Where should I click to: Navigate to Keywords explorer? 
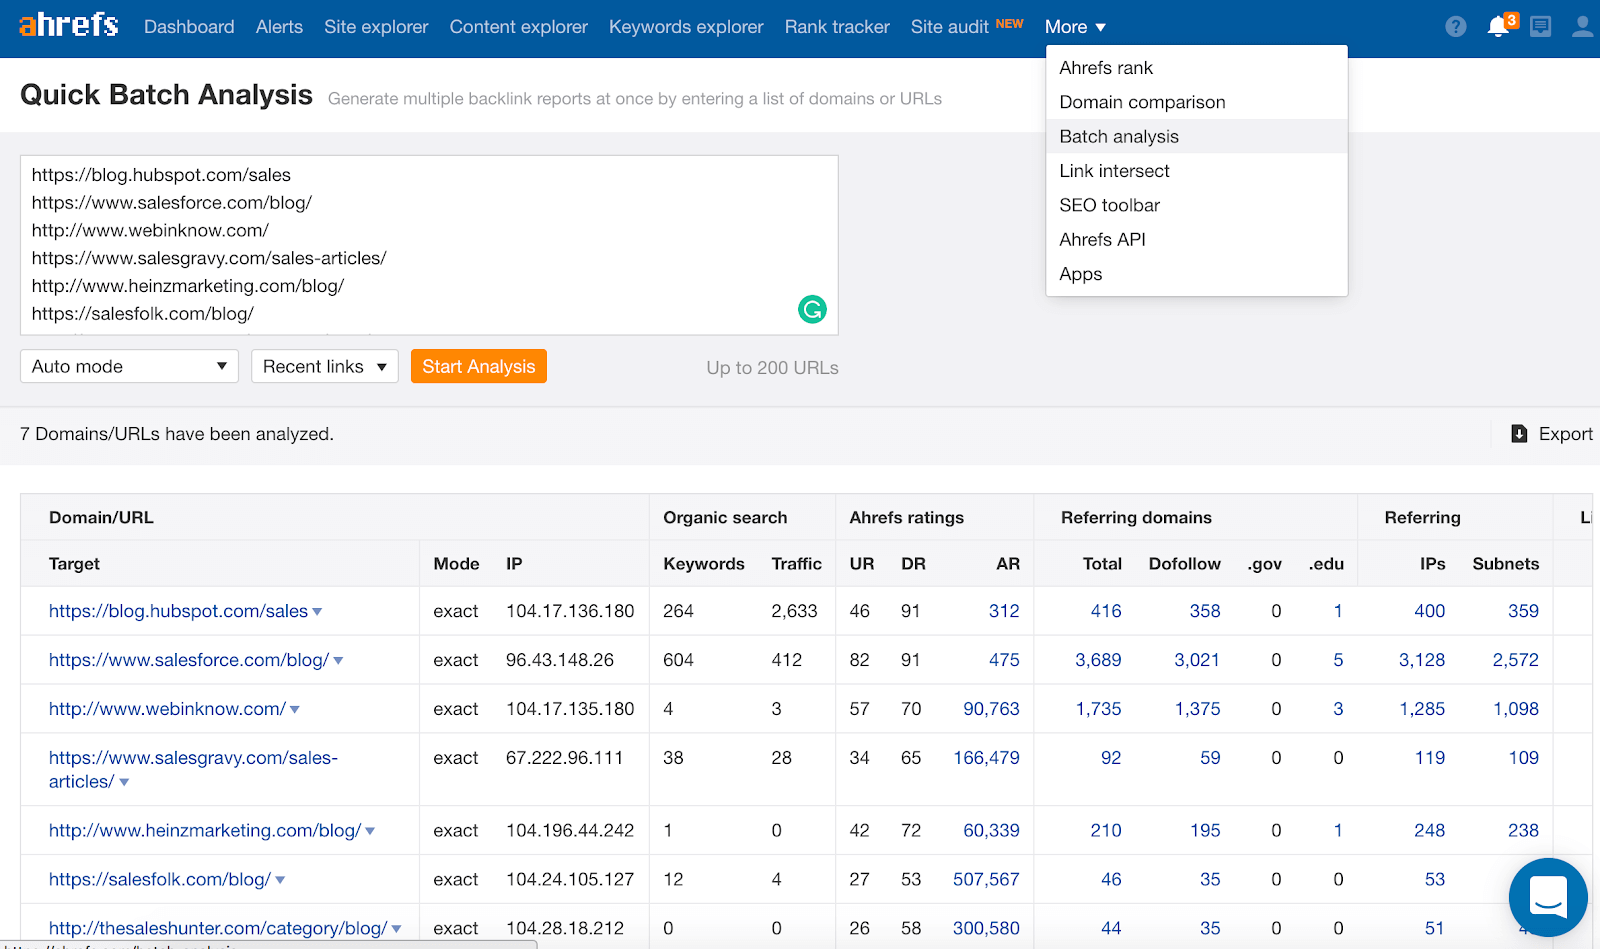685,27
